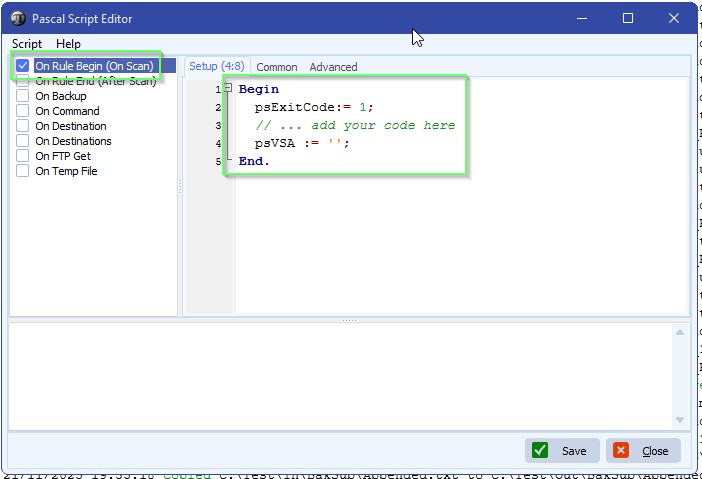Switch to the Setup (4:8) tab
702x479 pixels.
[x=217, y=66]
